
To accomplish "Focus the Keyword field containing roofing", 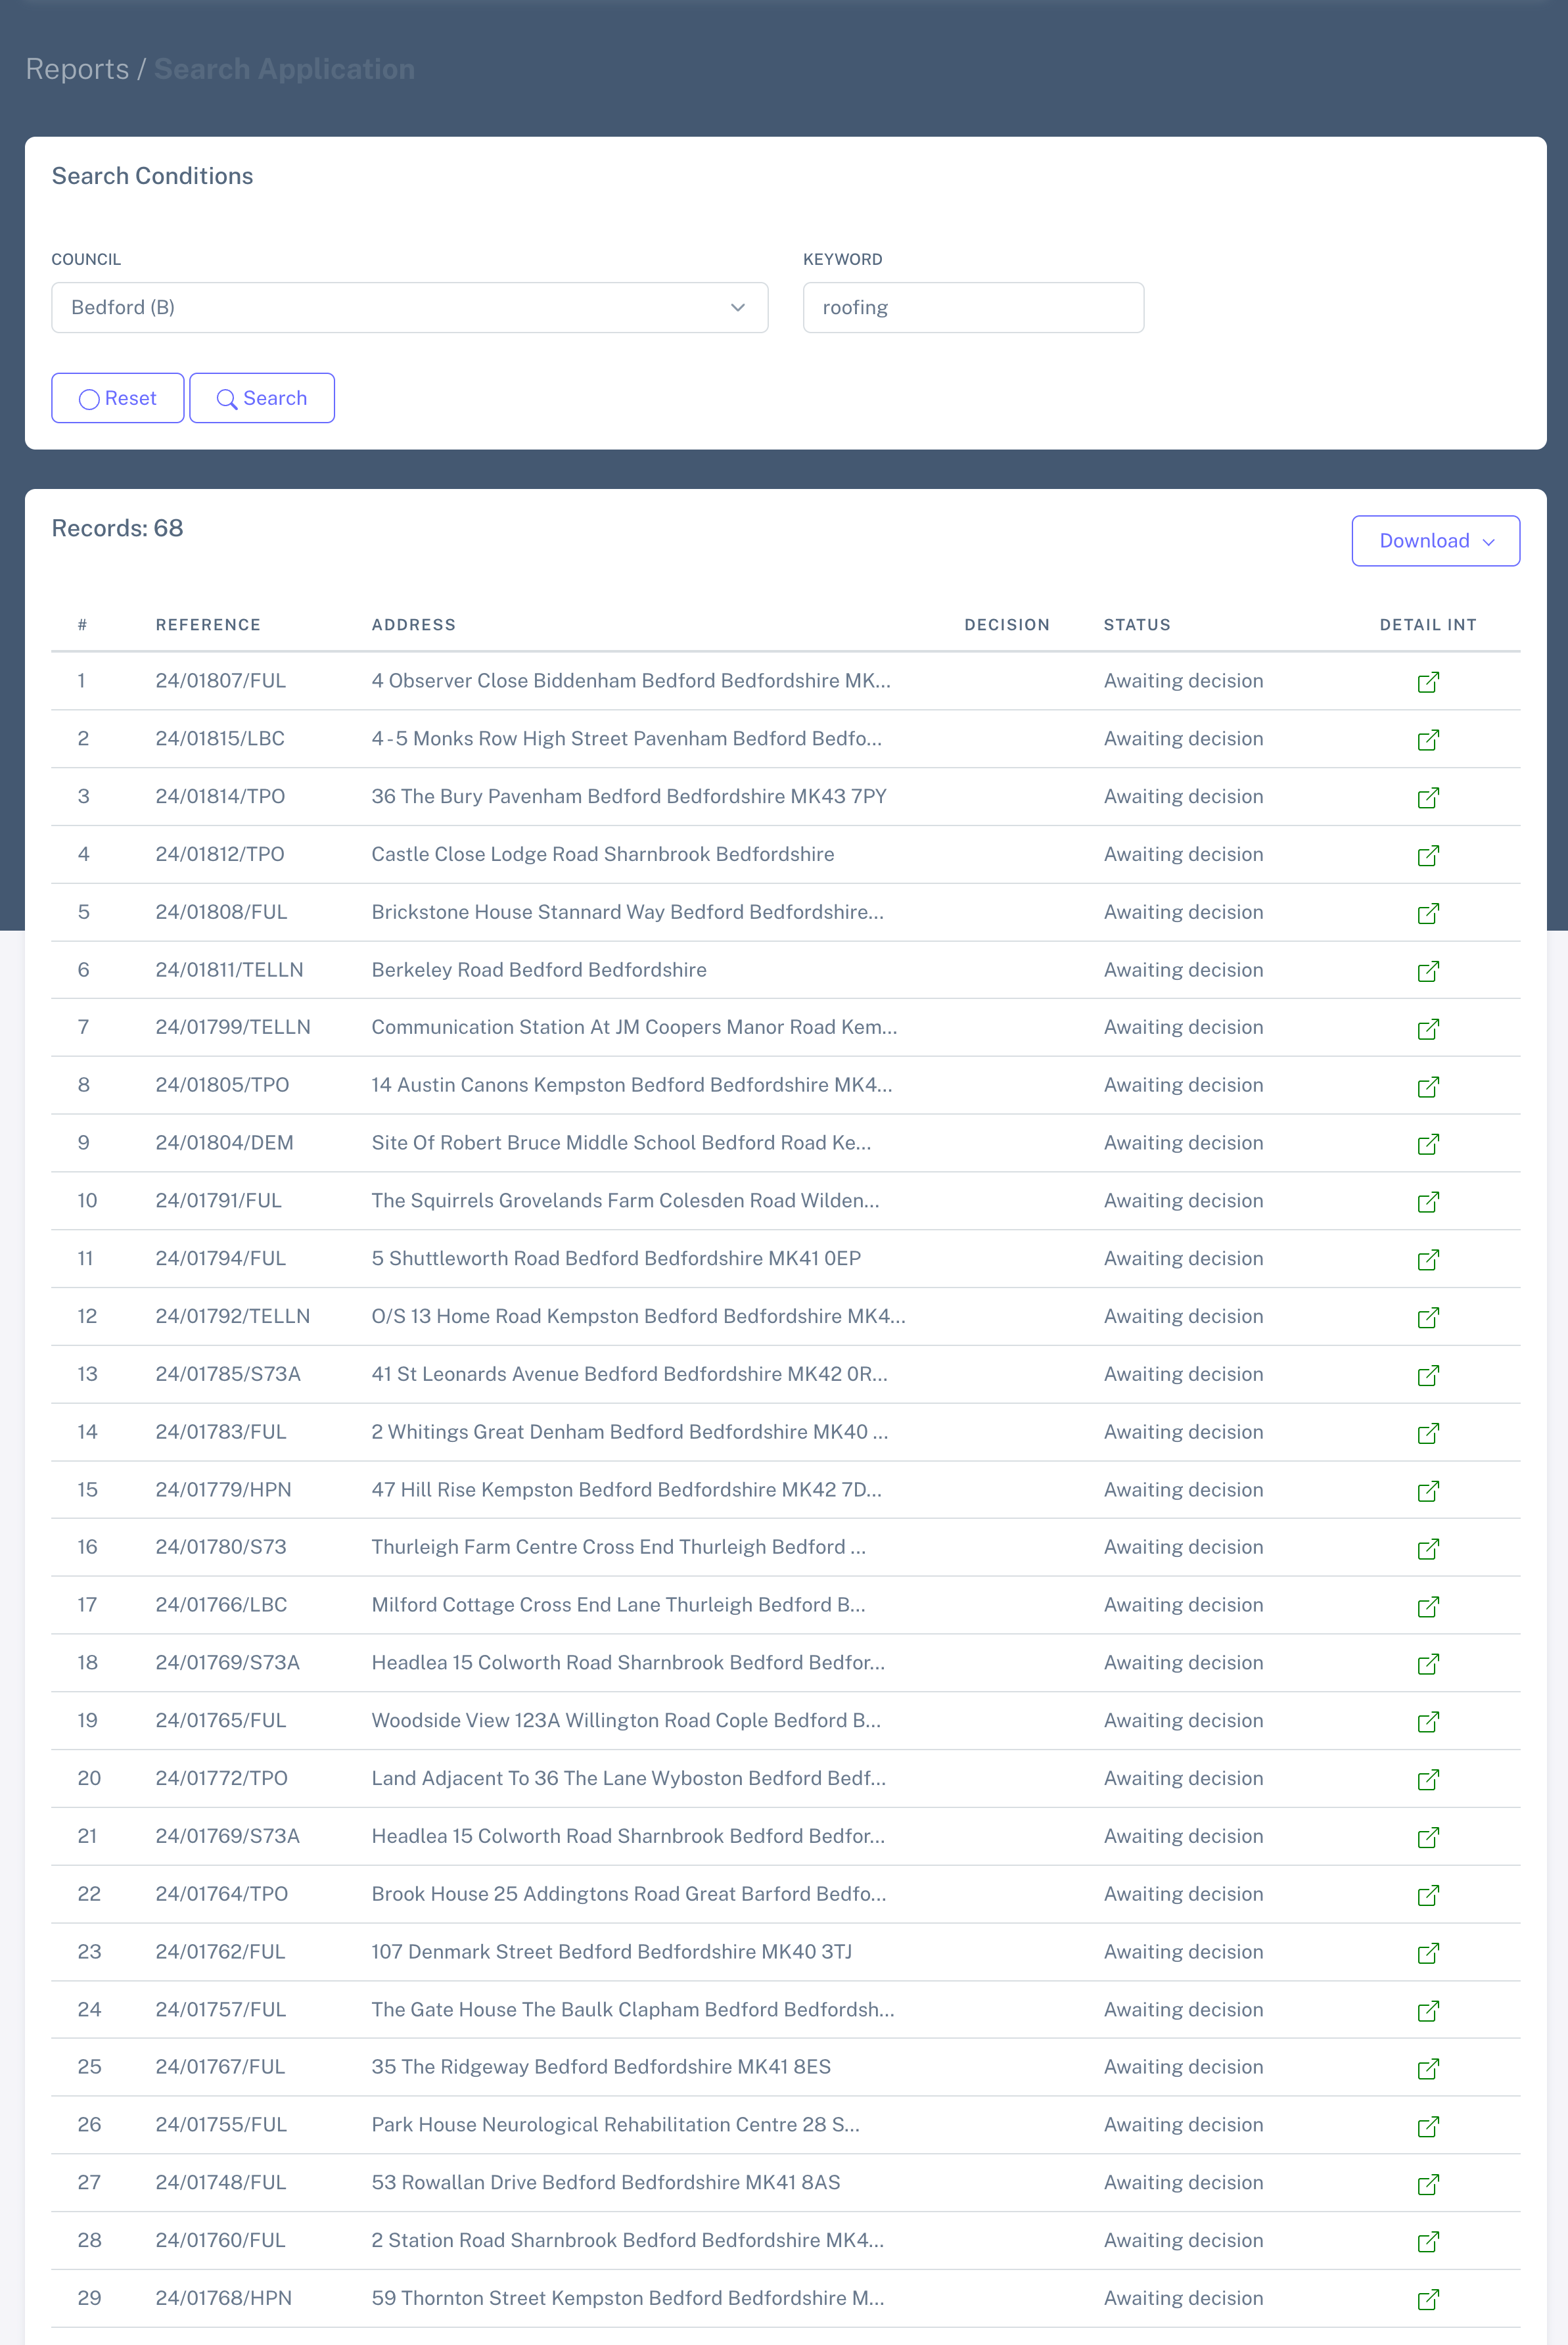I will pyautogui.click(x=972, y=307).
